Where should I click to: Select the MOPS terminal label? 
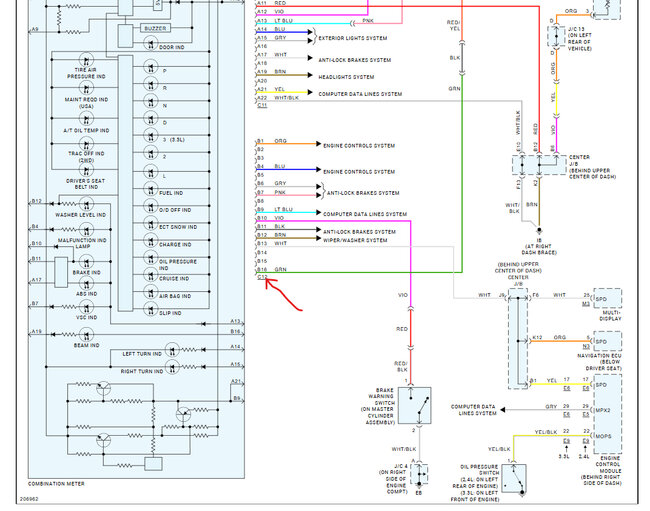point(603,436)
